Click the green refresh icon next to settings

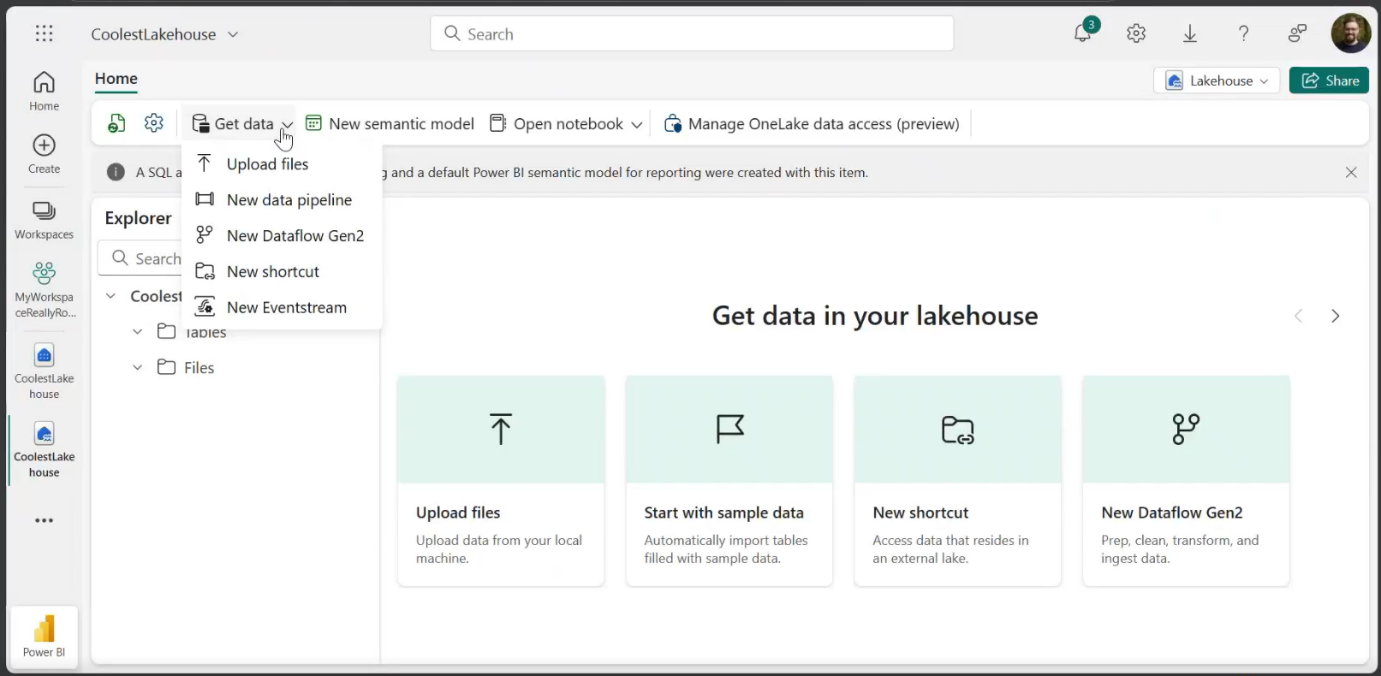(117, 122)
